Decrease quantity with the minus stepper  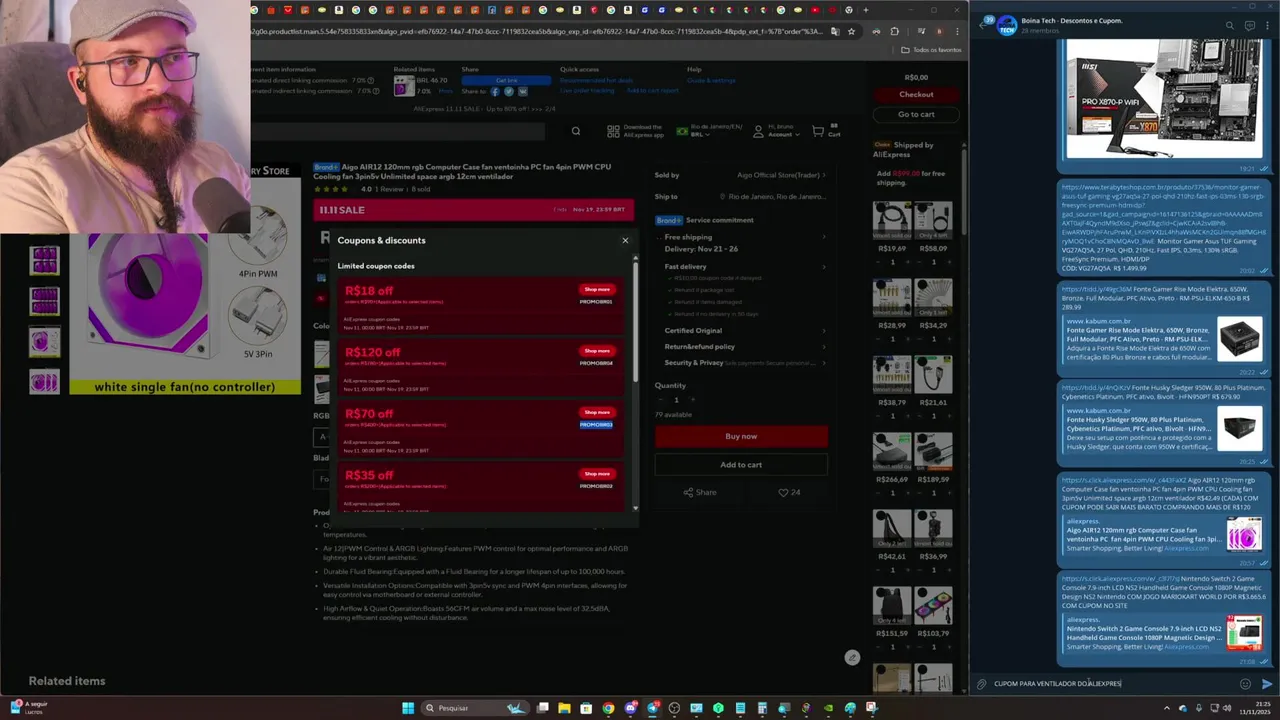click(660, 400)
